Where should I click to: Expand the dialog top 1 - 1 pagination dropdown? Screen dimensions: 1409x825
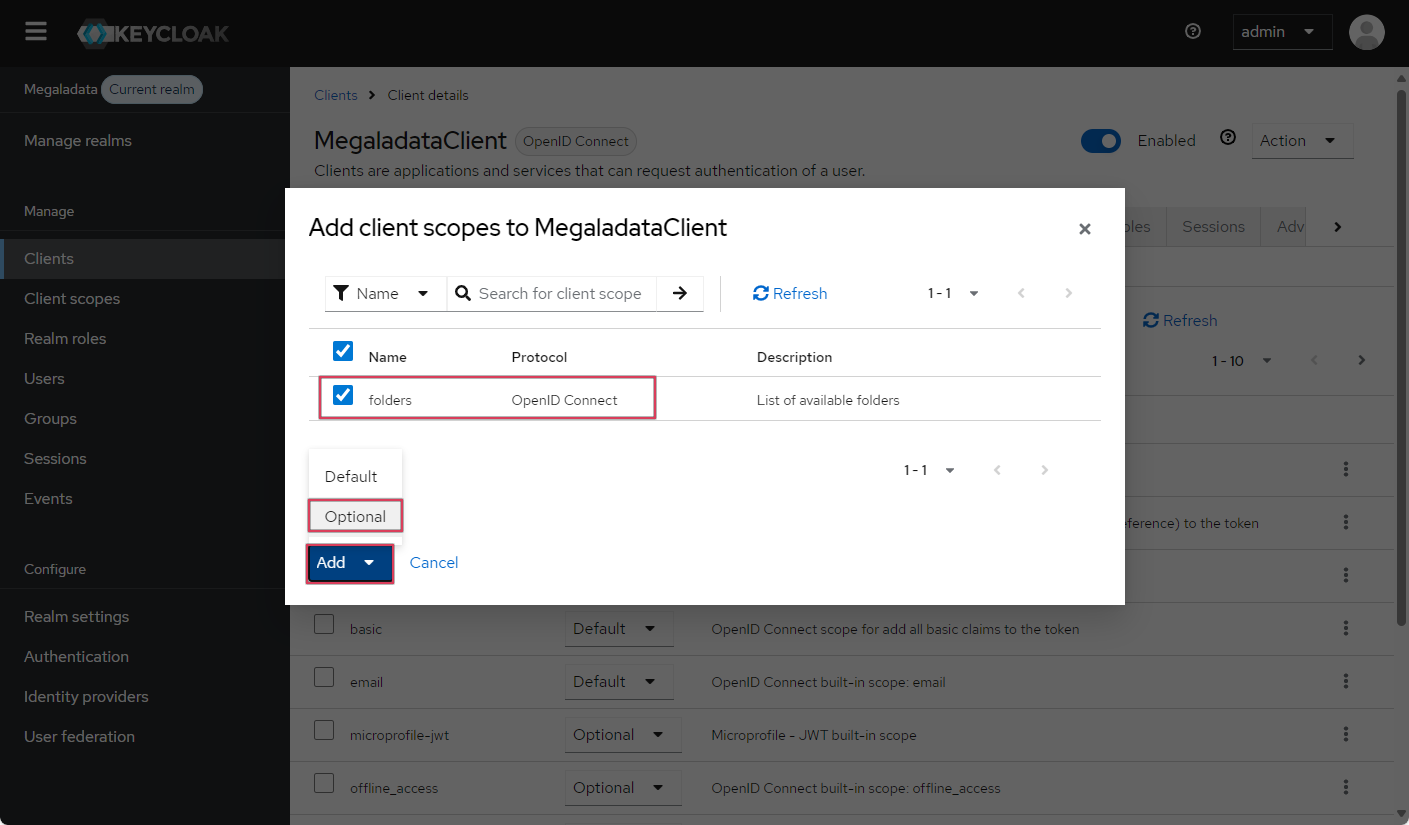pyautogui.click(x=953, y=293)
